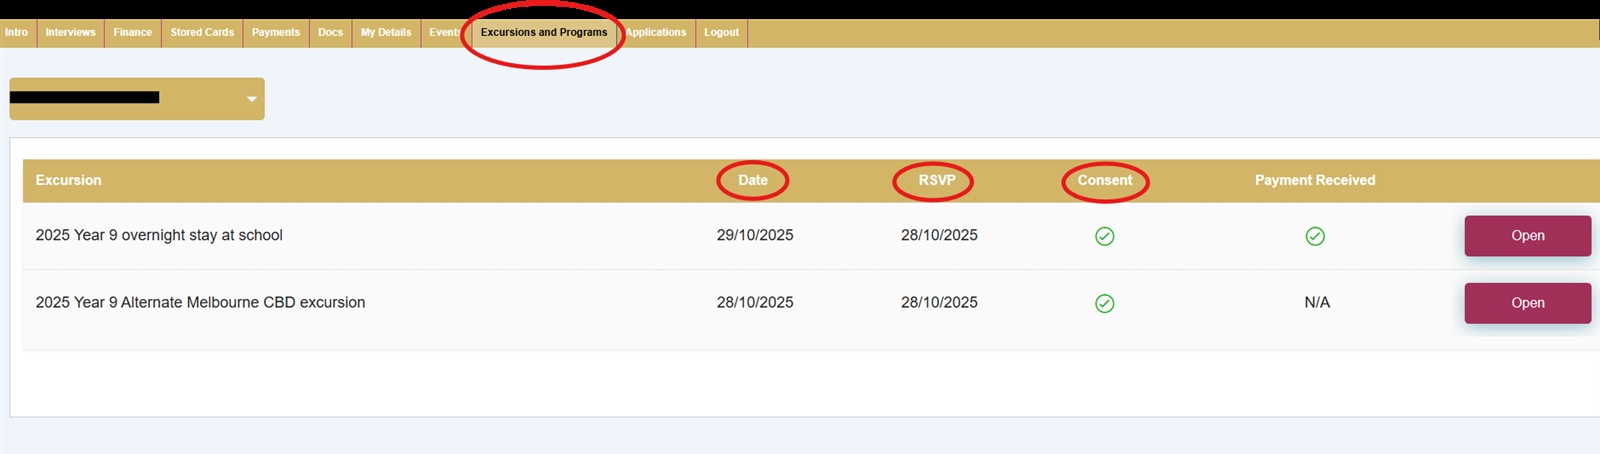Click the Excursion column header
The height and width of the screenshot is (454, 1600).
68,181
